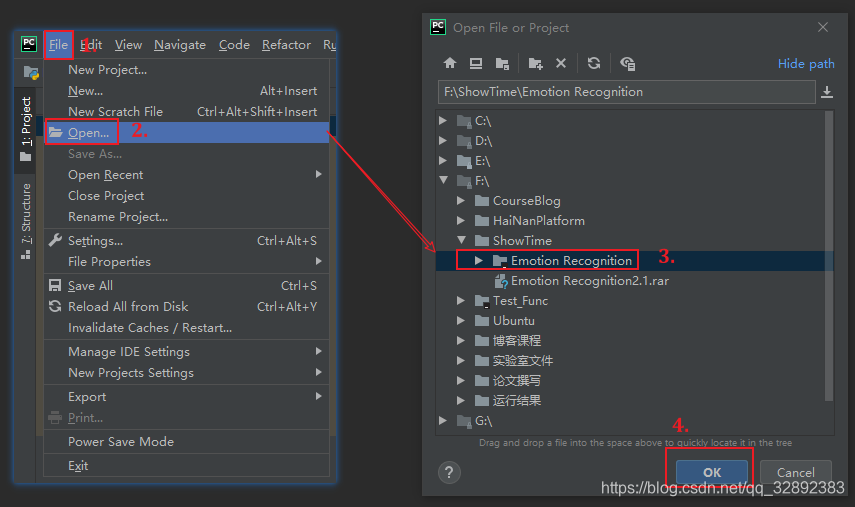Click the Cancel button

pyautogui.click(x=796, y=472)
